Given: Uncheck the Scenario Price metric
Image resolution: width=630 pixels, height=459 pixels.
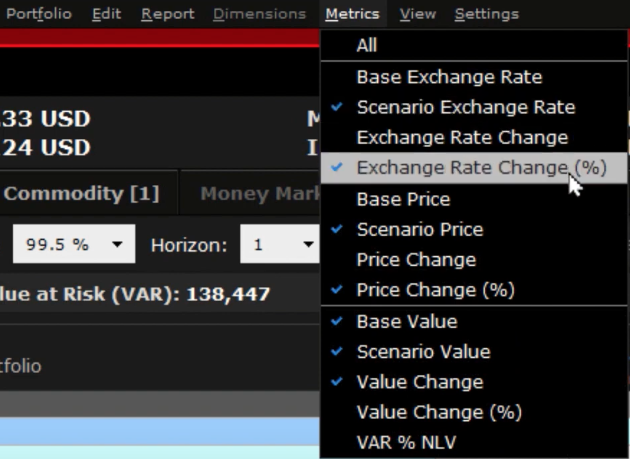Looking at the screenshot, I should click(419, 229).
